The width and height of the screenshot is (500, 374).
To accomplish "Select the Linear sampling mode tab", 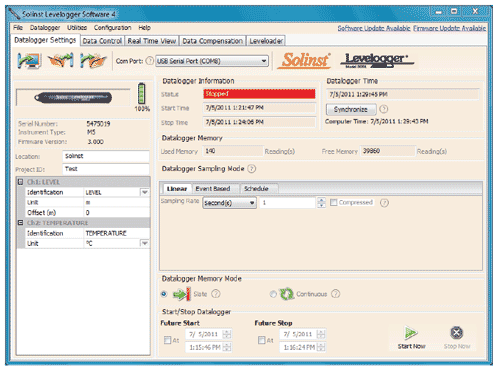I will coord(177,189).
